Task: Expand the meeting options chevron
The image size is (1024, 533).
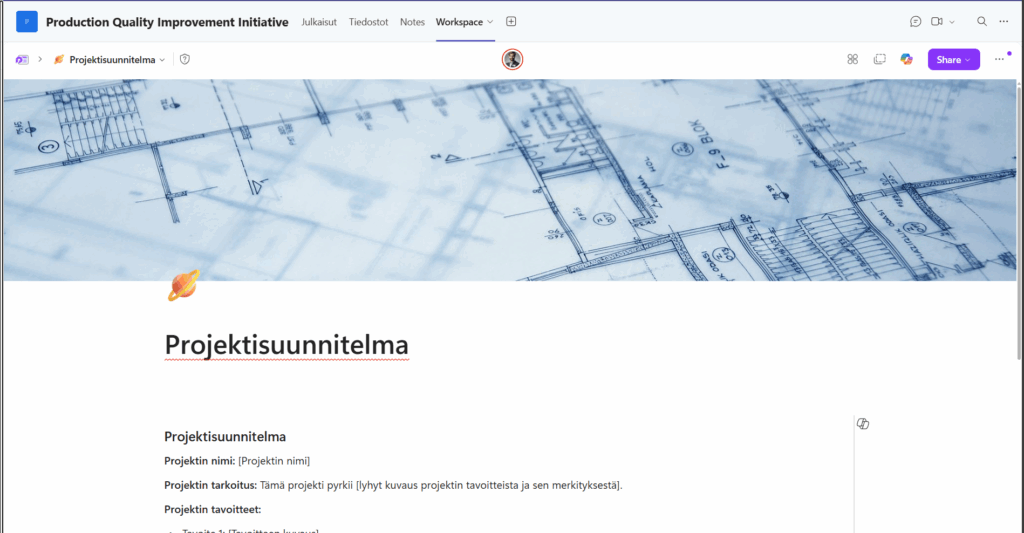Action: point(952,22)
